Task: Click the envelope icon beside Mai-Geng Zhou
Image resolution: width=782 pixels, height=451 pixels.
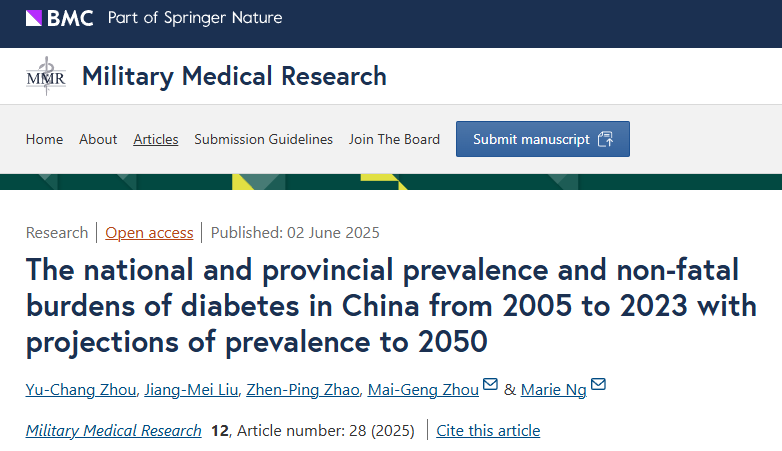Action: click(490, 385)
